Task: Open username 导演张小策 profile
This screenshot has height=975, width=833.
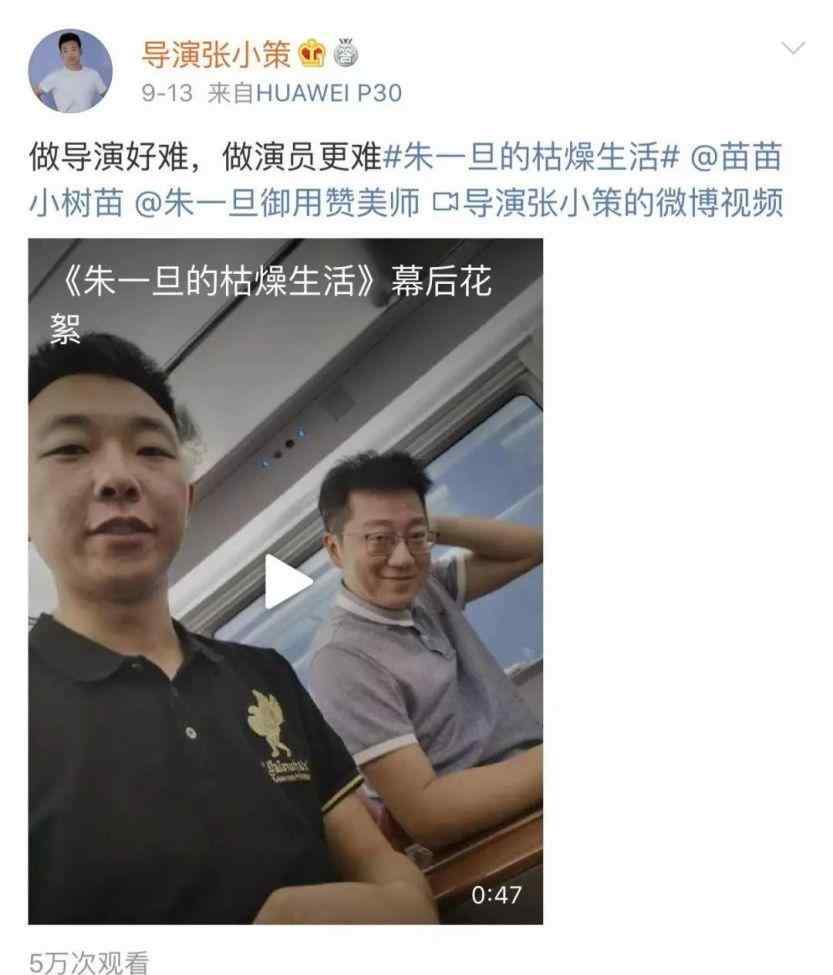Action: (216, 54)
